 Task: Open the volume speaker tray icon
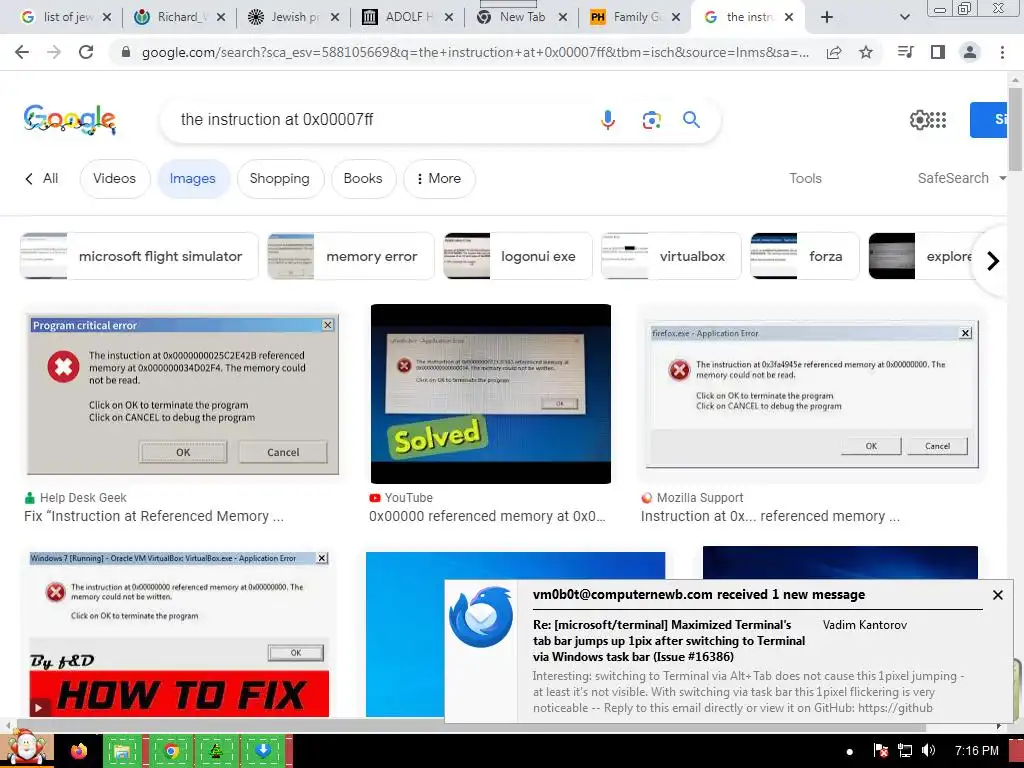[927, 750]
